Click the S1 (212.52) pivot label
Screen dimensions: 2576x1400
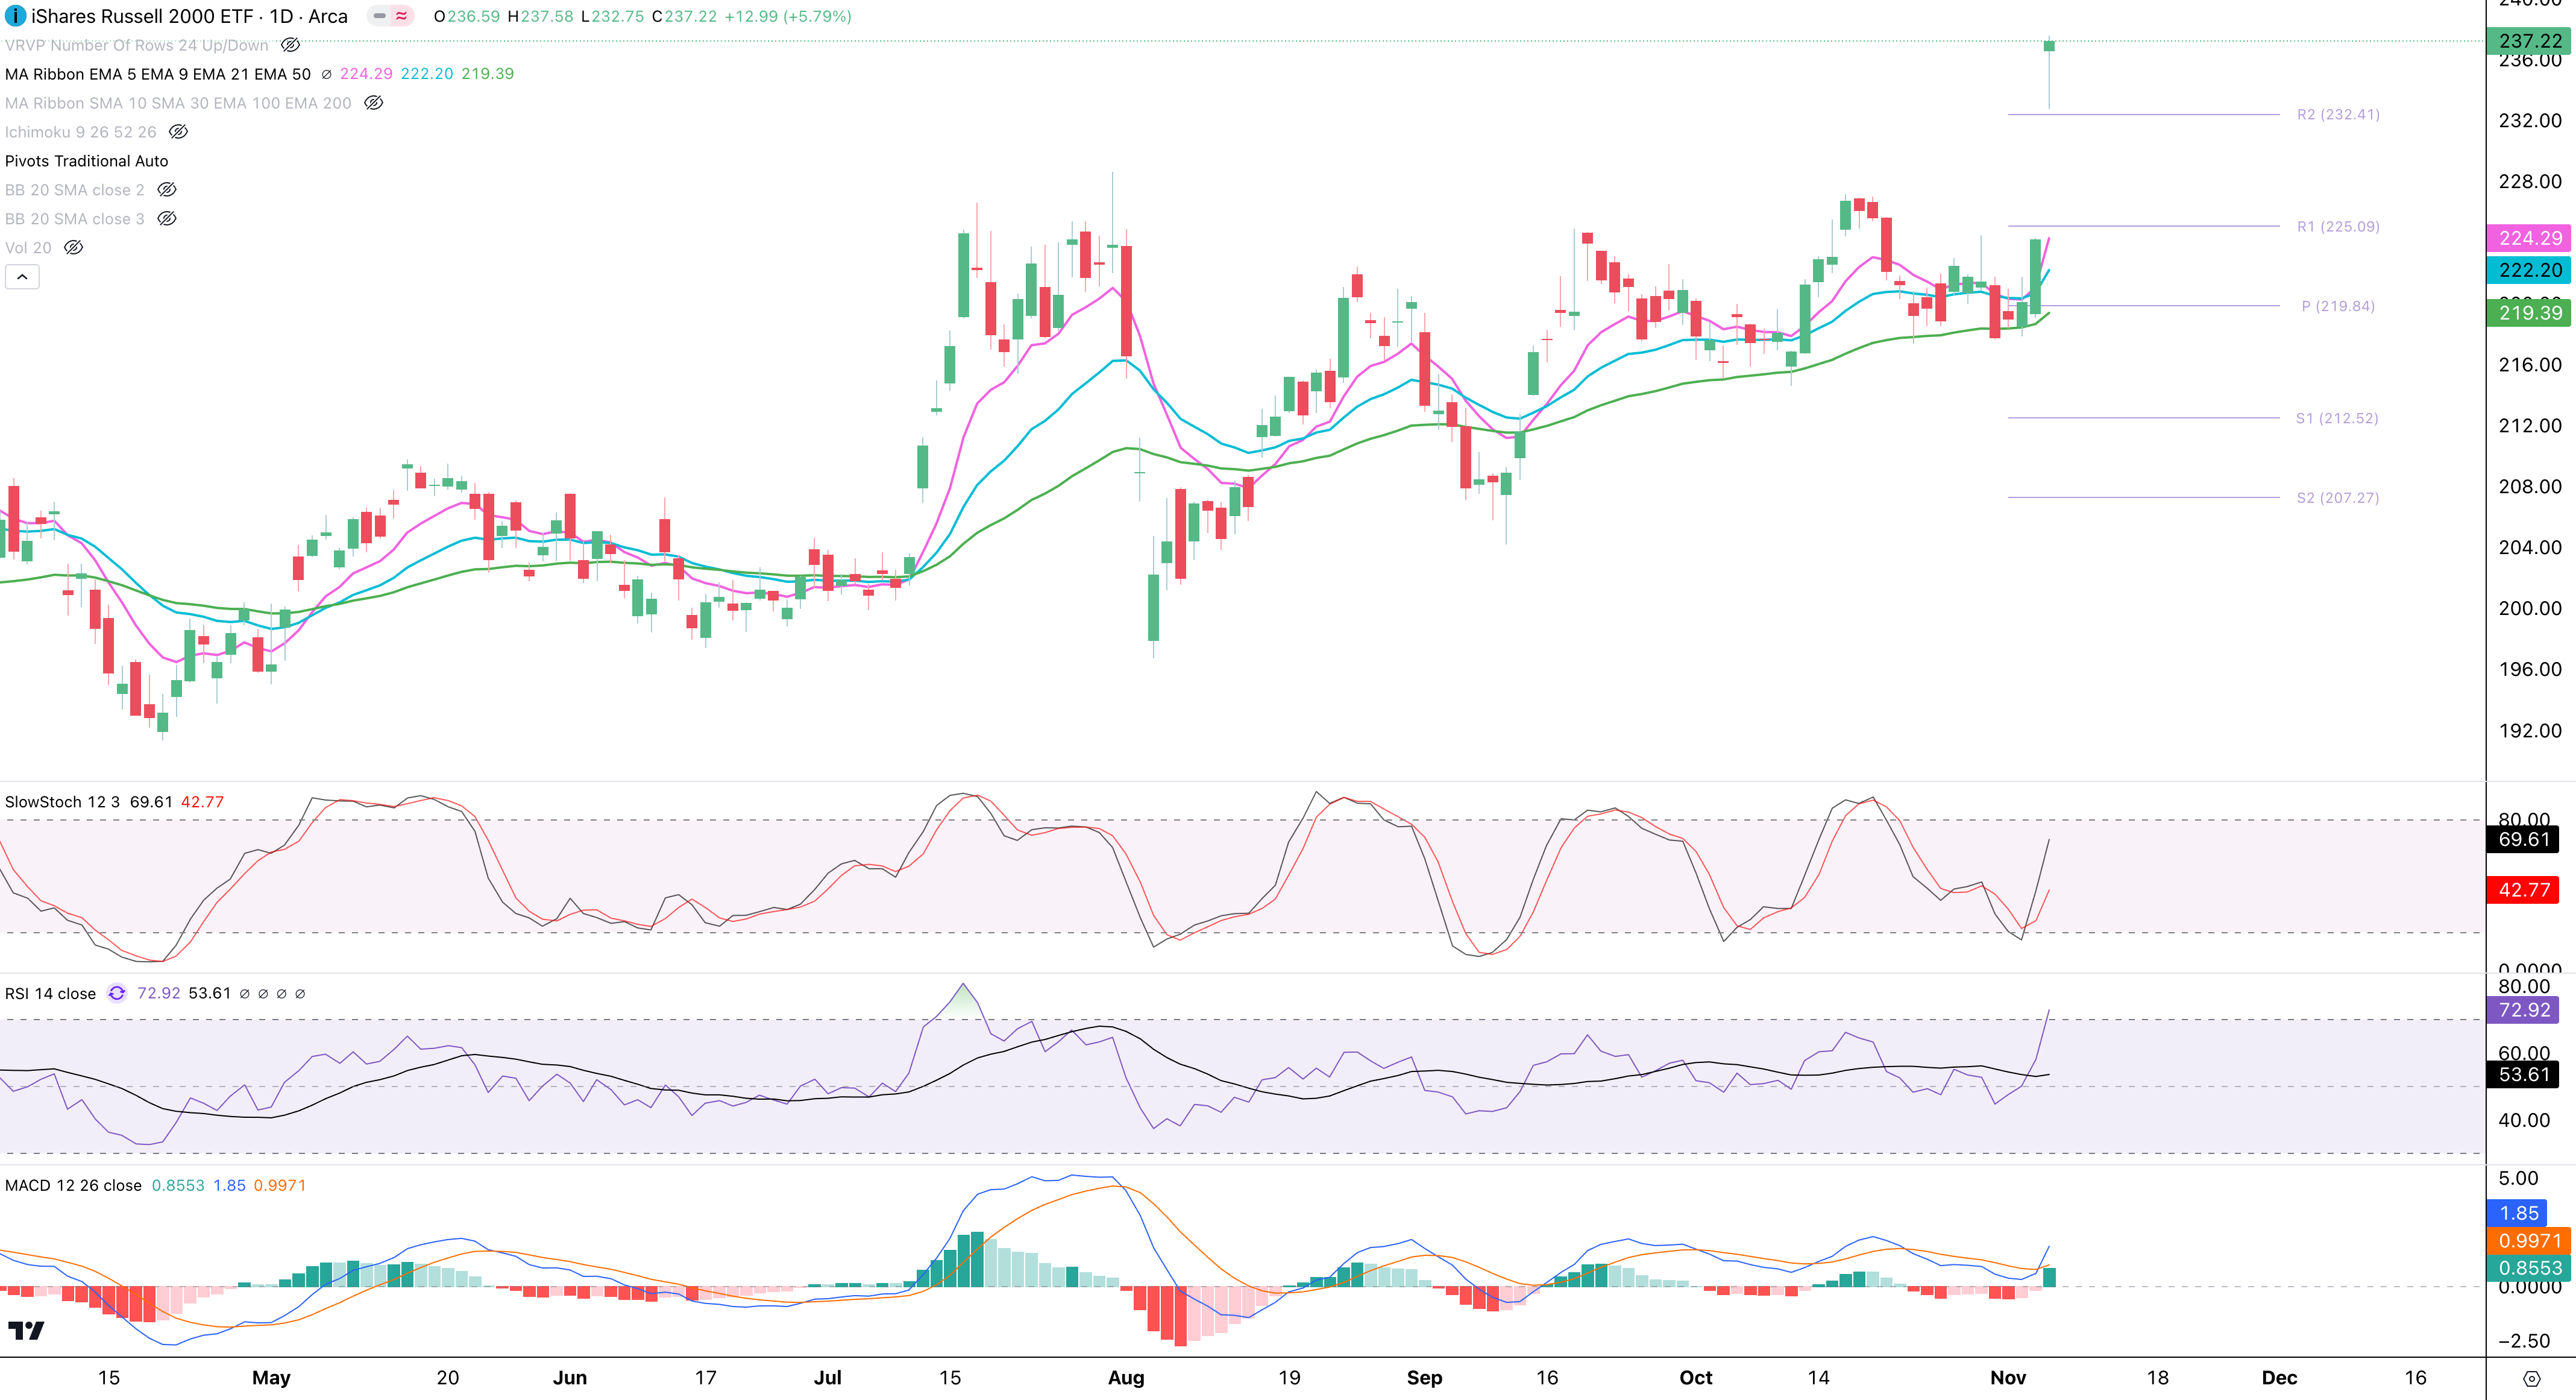point(2337,418)
